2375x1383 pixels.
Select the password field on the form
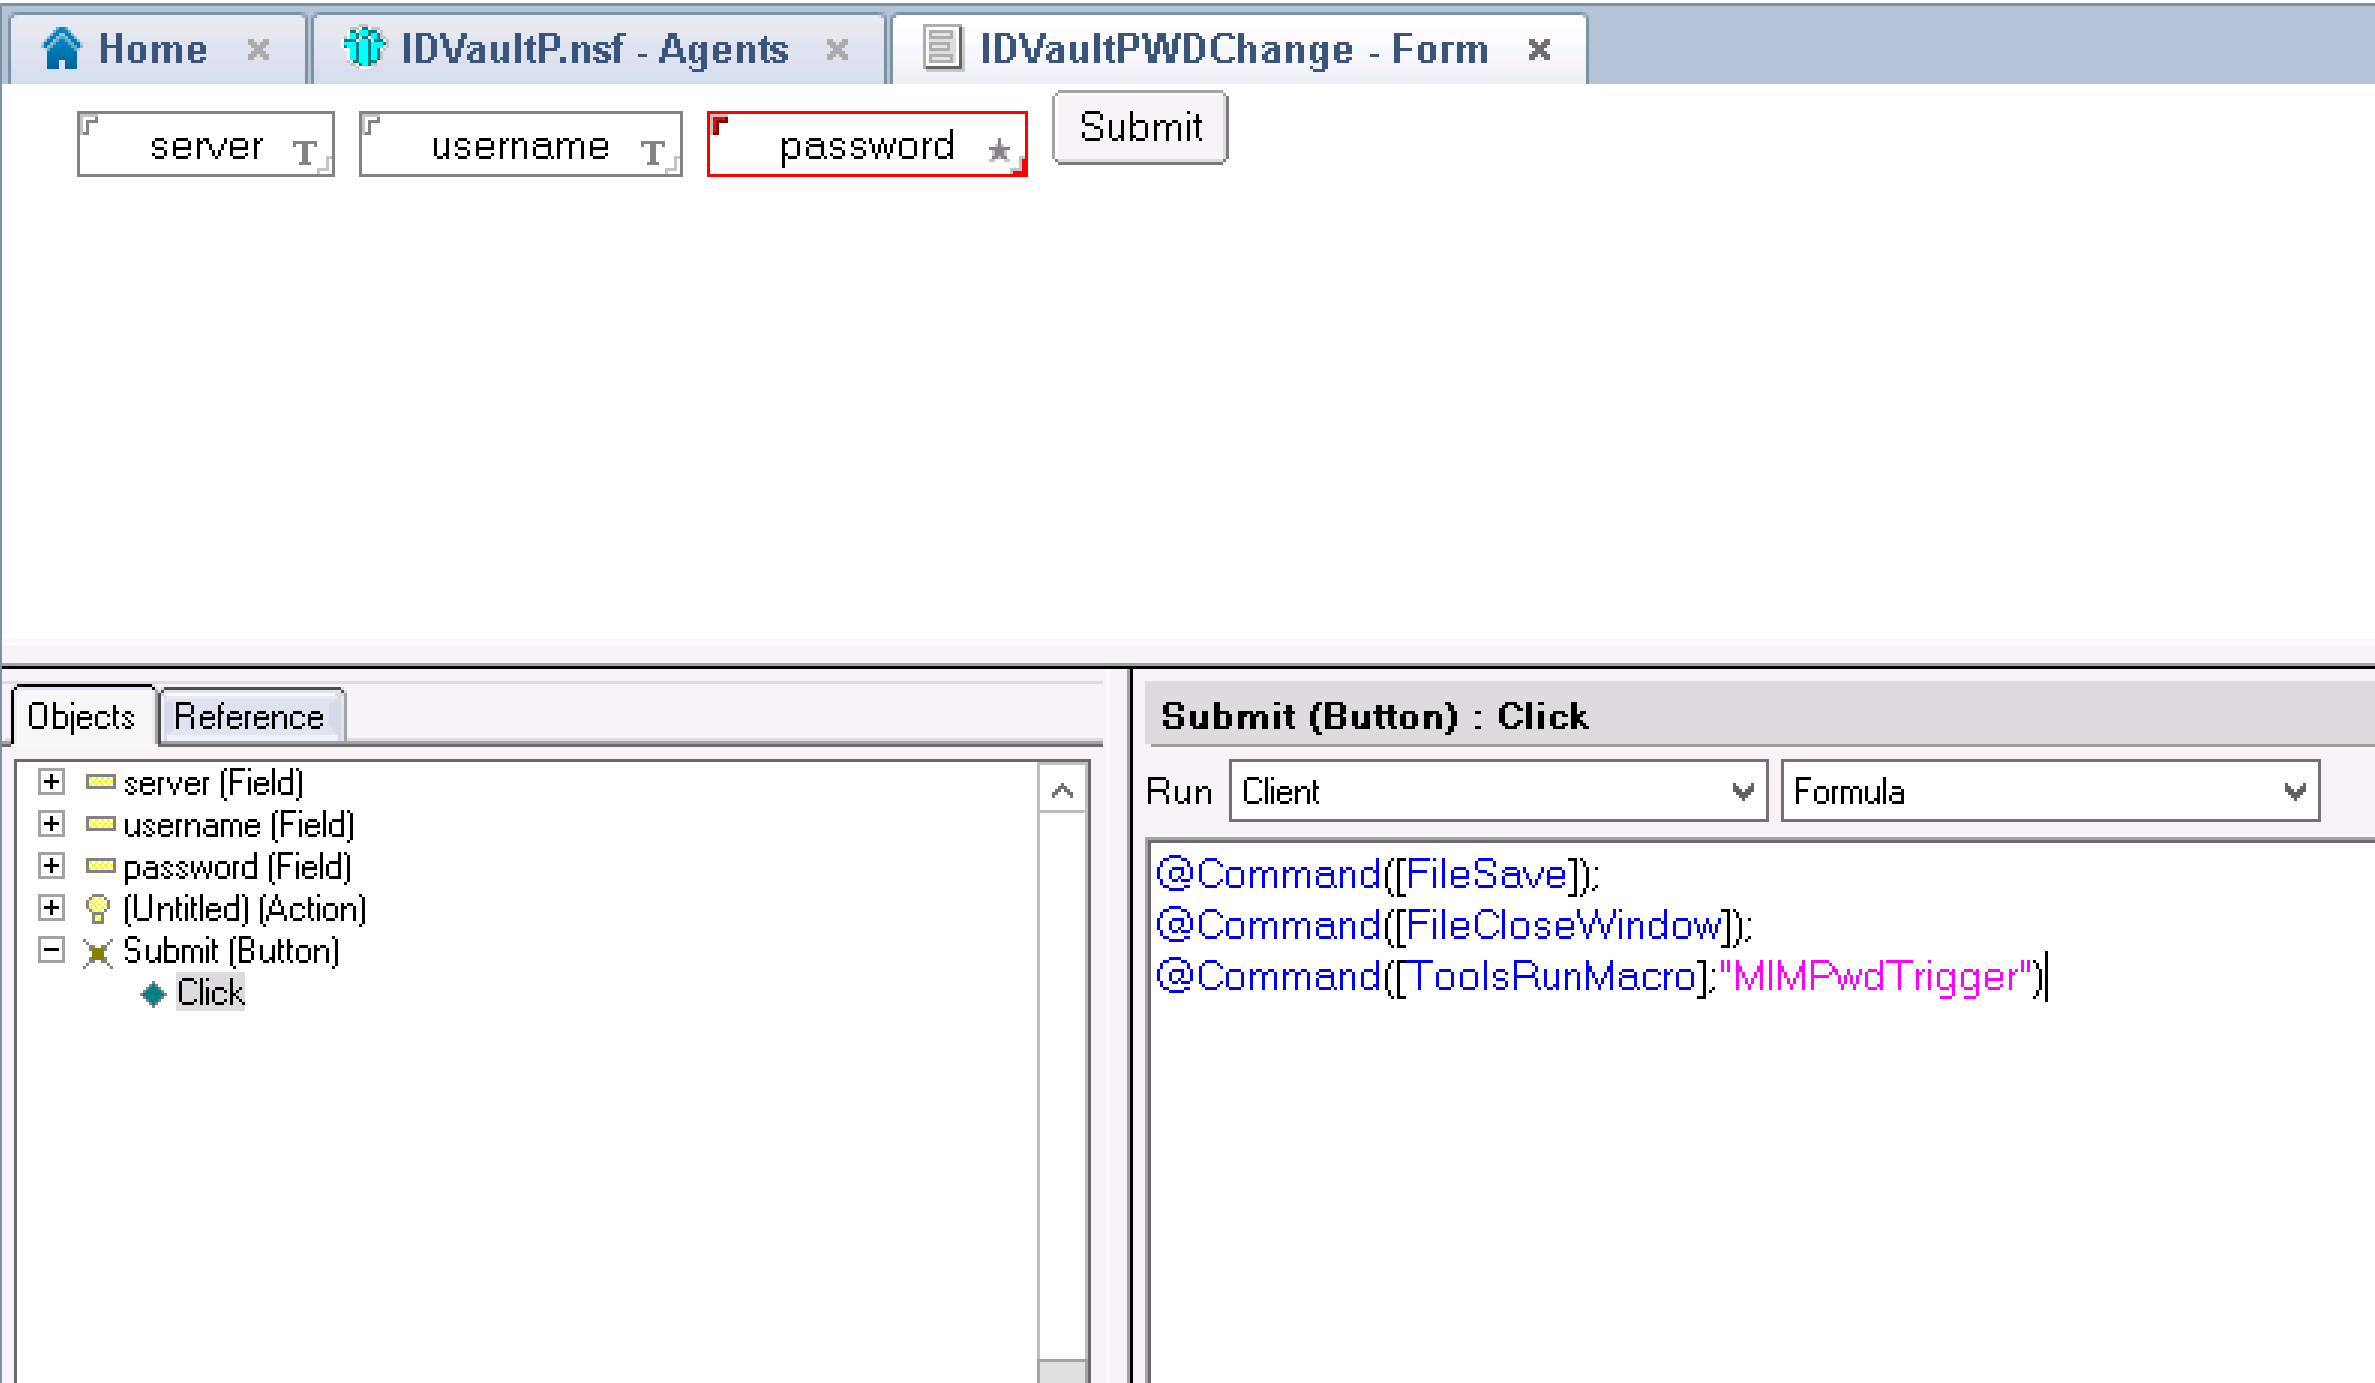click(866, 146)
